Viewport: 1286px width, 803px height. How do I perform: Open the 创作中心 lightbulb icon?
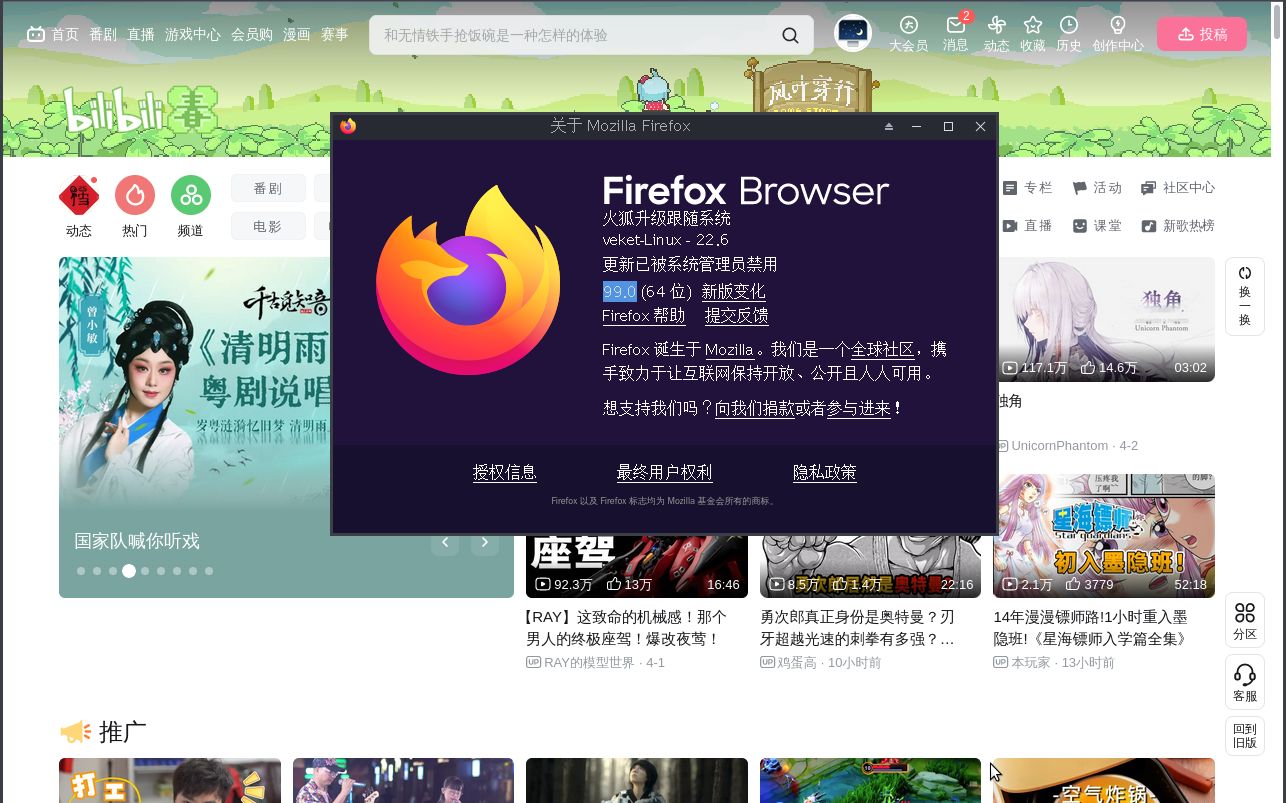pyautogui.click(x=1118, y=25)
